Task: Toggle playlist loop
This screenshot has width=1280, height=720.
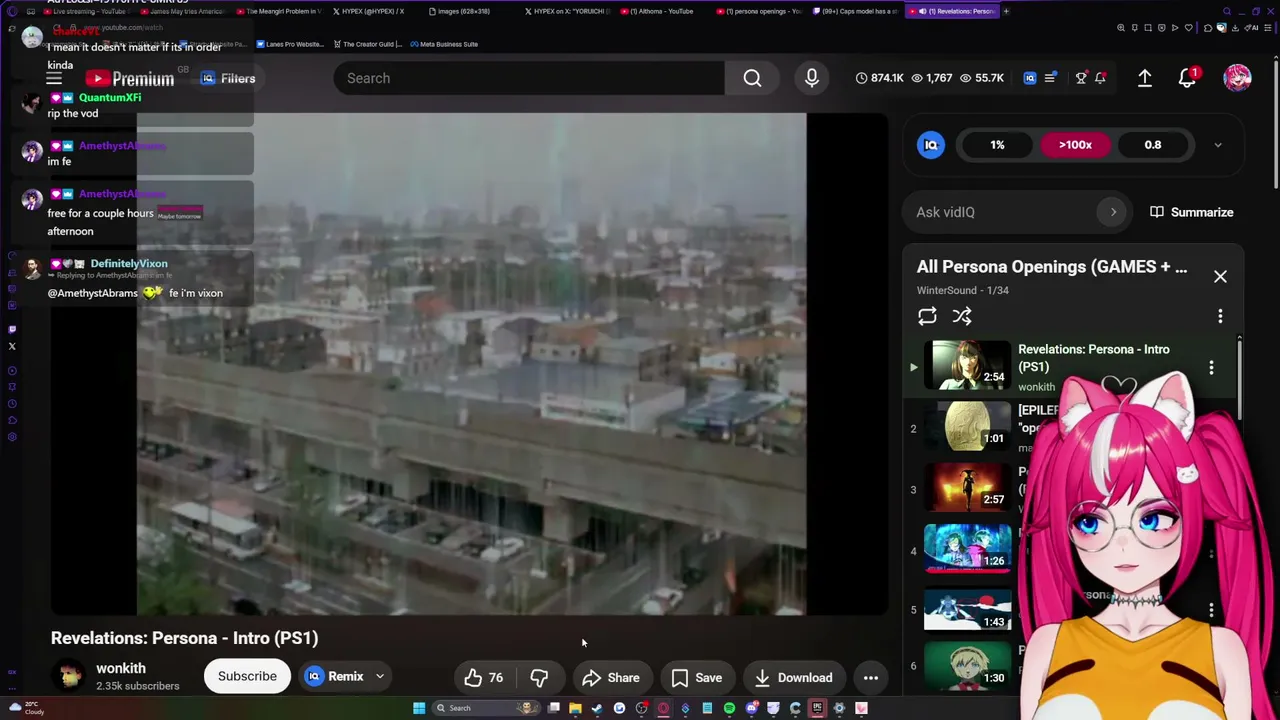Action: tap(927, 316)
